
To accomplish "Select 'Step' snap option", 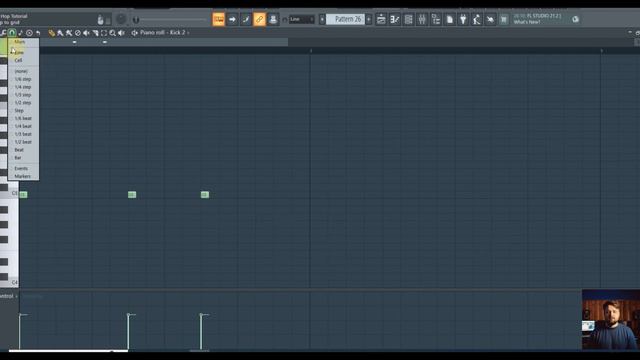I will click(x=23, y=111).
